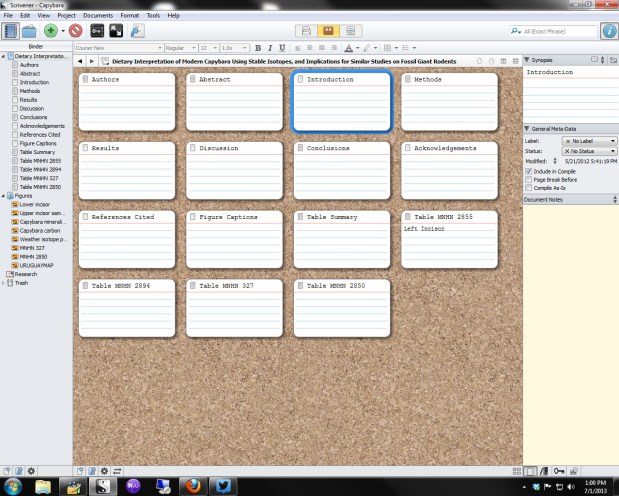Toggle Underline formatting
The width and height of the screenshot is (619, 496).
pyautogui.click(x=282, y=48)
